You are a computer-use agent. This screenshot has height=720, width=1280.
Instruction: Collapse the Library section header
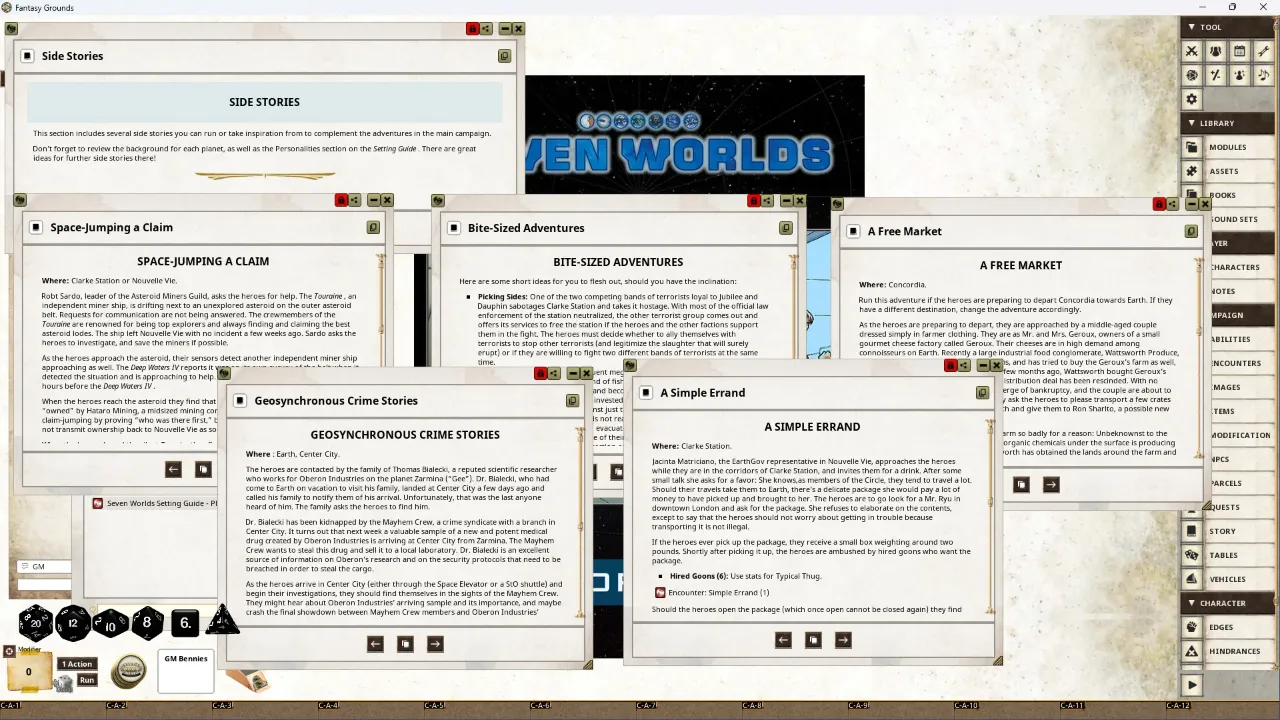[1229, 123]
